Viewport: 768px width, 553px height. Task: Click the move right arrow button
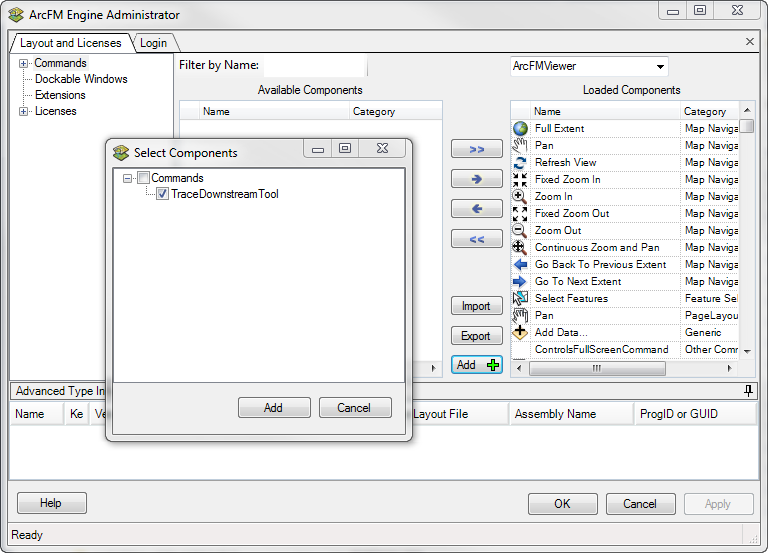point(477,179)
